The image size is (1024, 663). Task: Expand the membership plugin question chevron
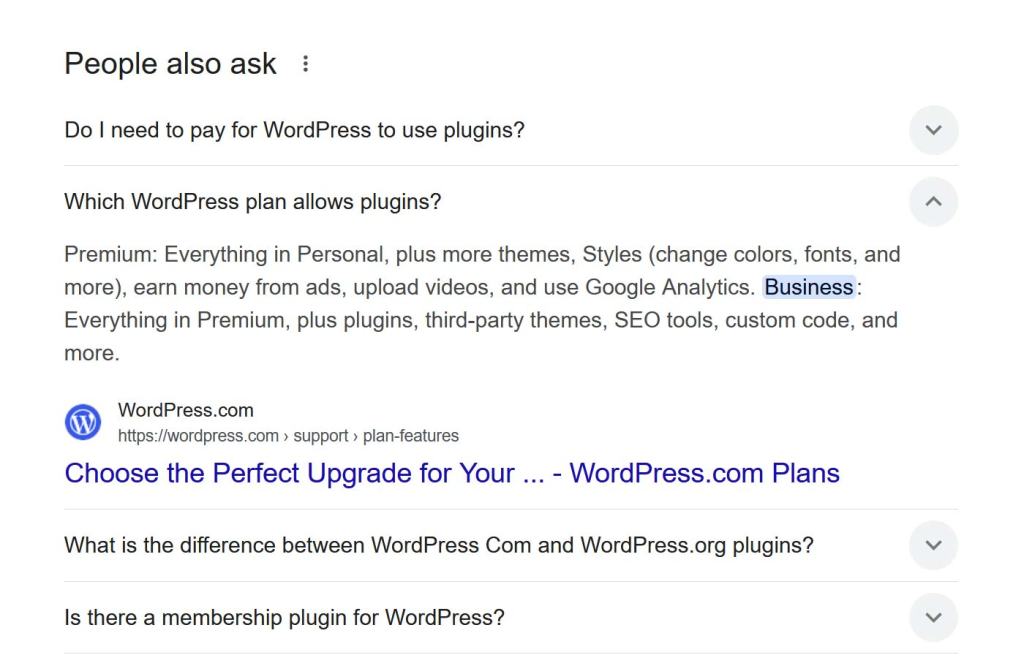(x=933, y=617)
